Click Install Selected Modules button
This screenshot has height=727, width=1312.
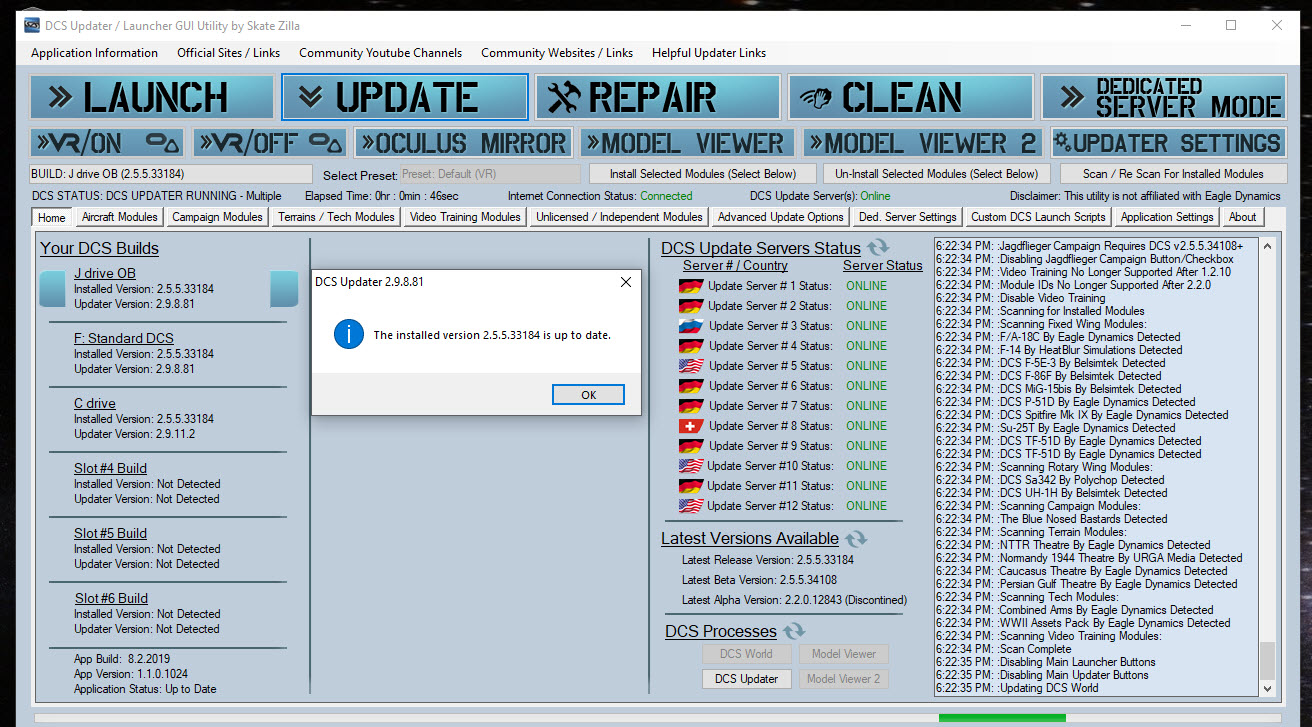coord(703,174)
